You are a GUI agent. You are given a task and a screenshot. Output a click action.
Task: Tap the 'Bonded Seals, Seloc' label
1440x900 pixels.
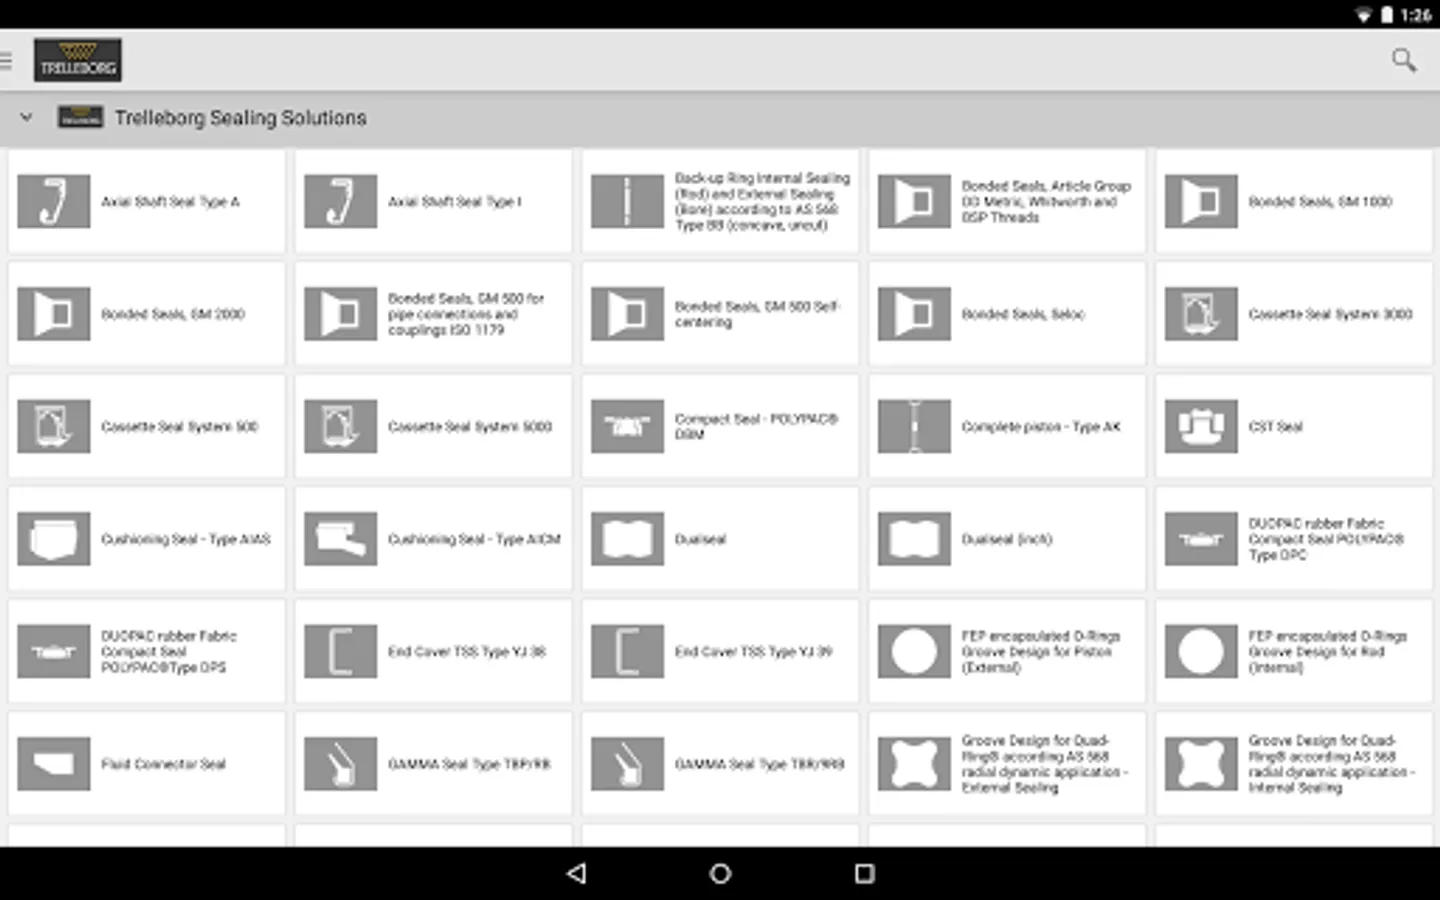coord(1023,314)
